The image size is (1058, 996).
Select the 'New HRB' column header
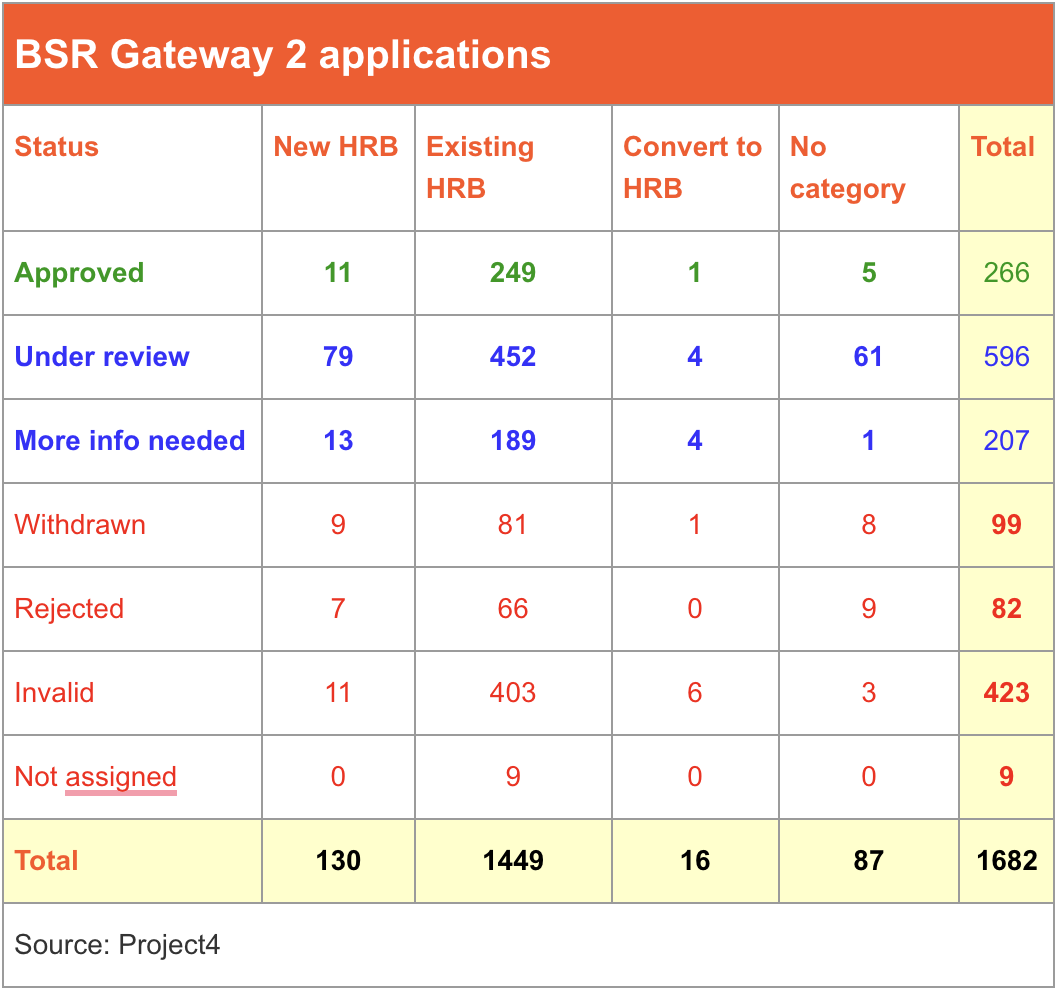click(x=335, y=146)
